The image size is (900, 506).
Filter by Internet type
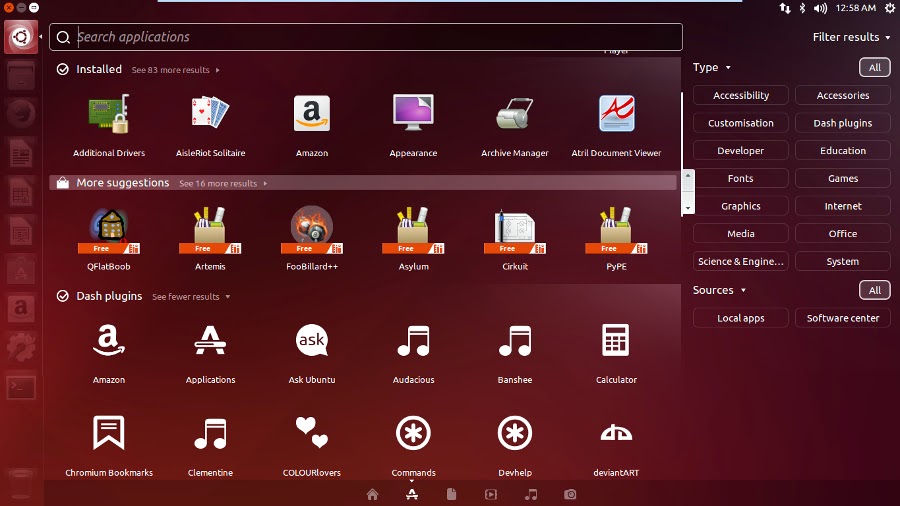pyautogui.click(x=843, y=206)
